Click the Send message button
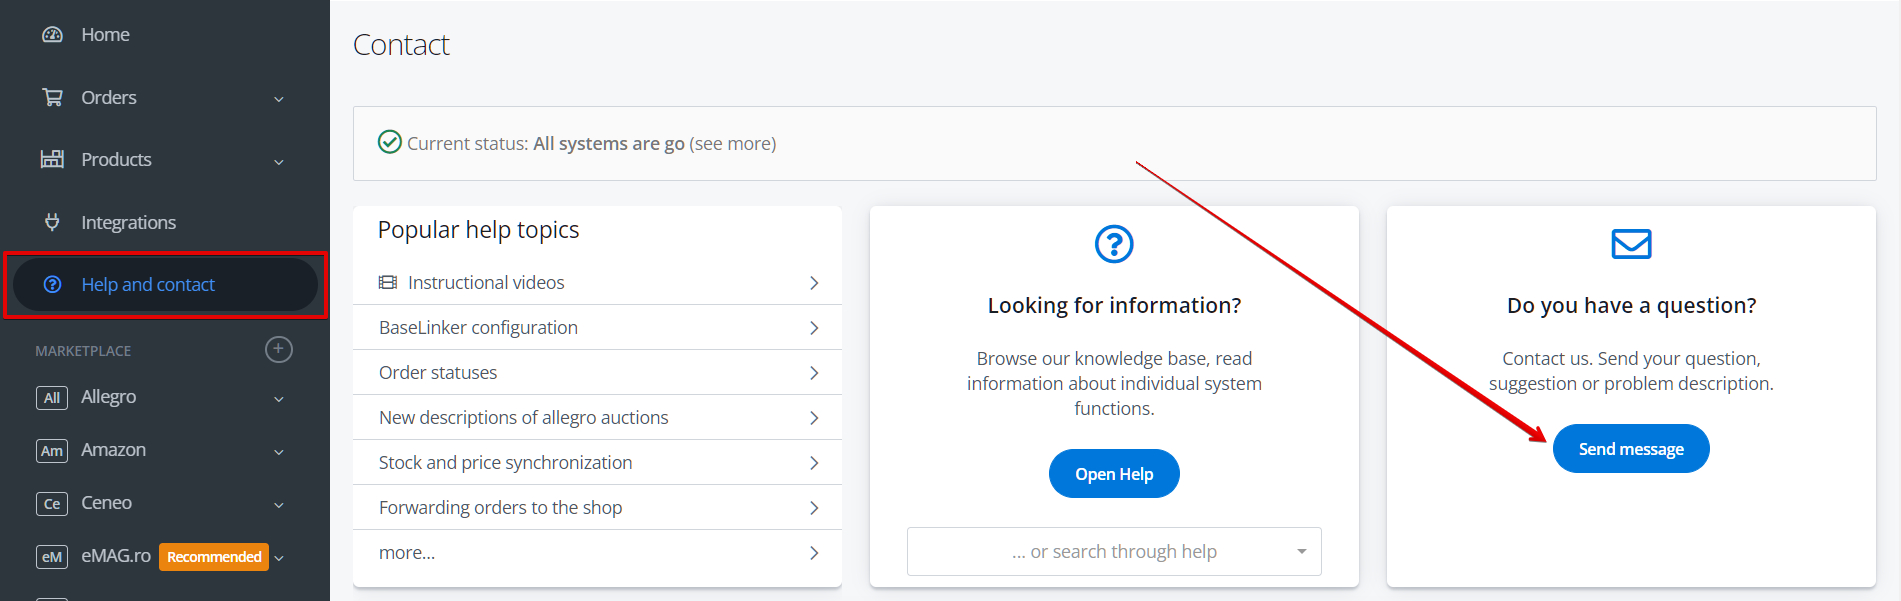The image size is (1901, 601). [x=1631, y=449]
